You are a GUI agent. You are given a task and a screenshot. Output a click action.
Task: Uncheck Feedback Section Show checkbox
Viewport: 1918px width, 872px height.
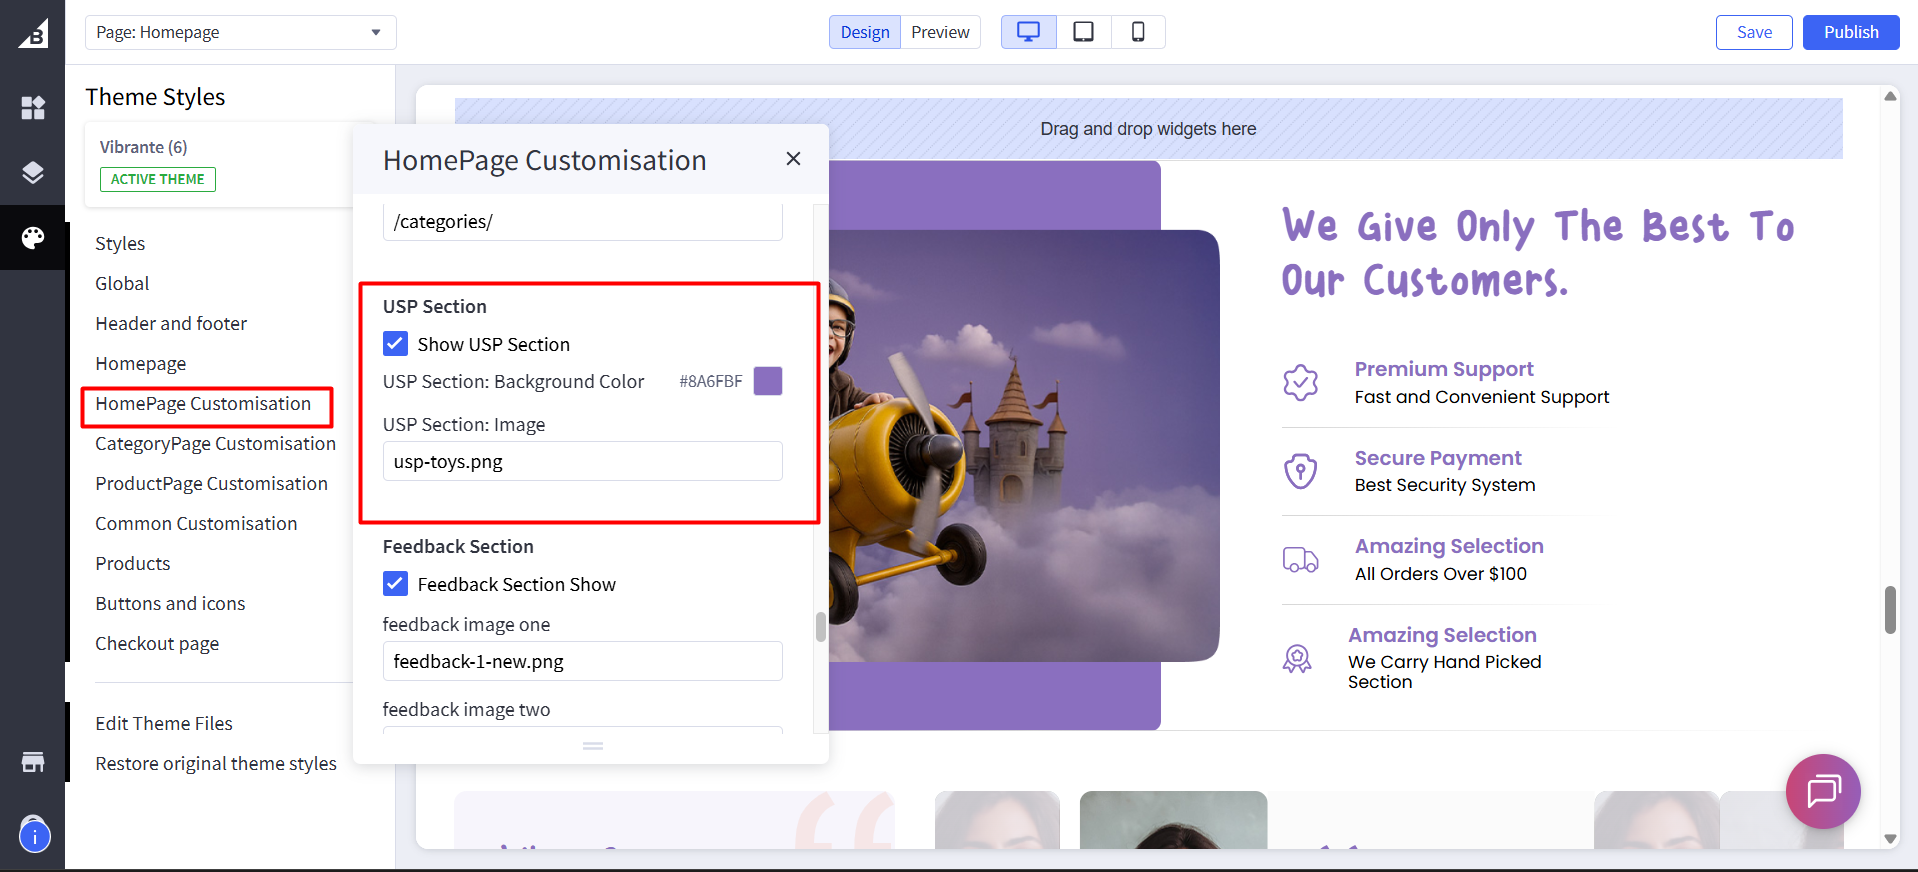point(395,584)
